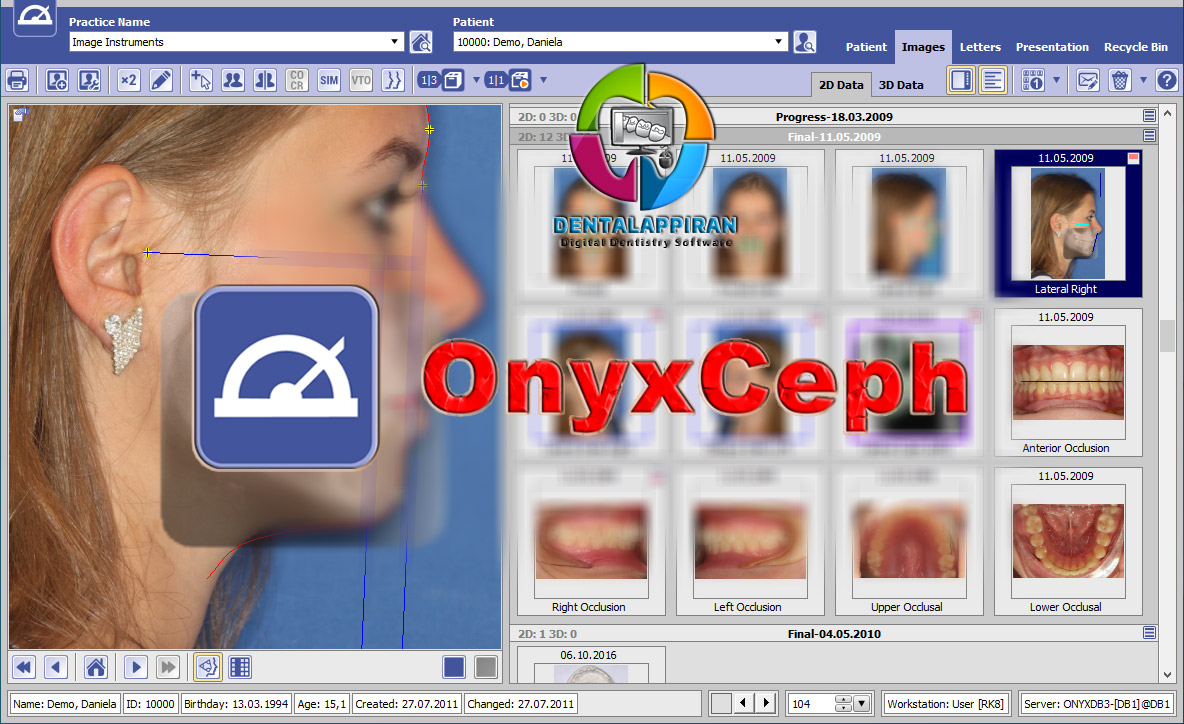Click the status bar small left arrow button
The image size is (1184, 724).
[x=743, y=703]
